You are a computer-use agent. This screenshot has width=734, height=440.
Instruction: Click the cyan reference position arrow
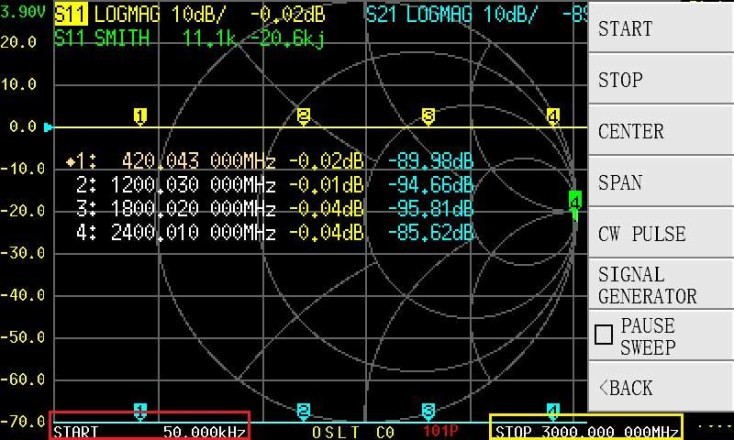pos(48,127)
